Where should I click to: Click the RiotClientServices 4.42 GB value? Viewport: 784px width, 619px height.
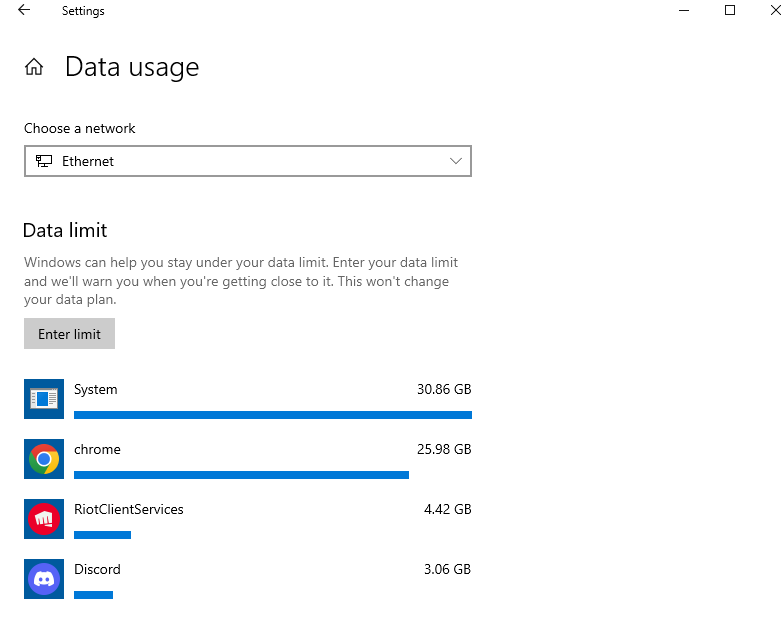click(x=447, y=509)
